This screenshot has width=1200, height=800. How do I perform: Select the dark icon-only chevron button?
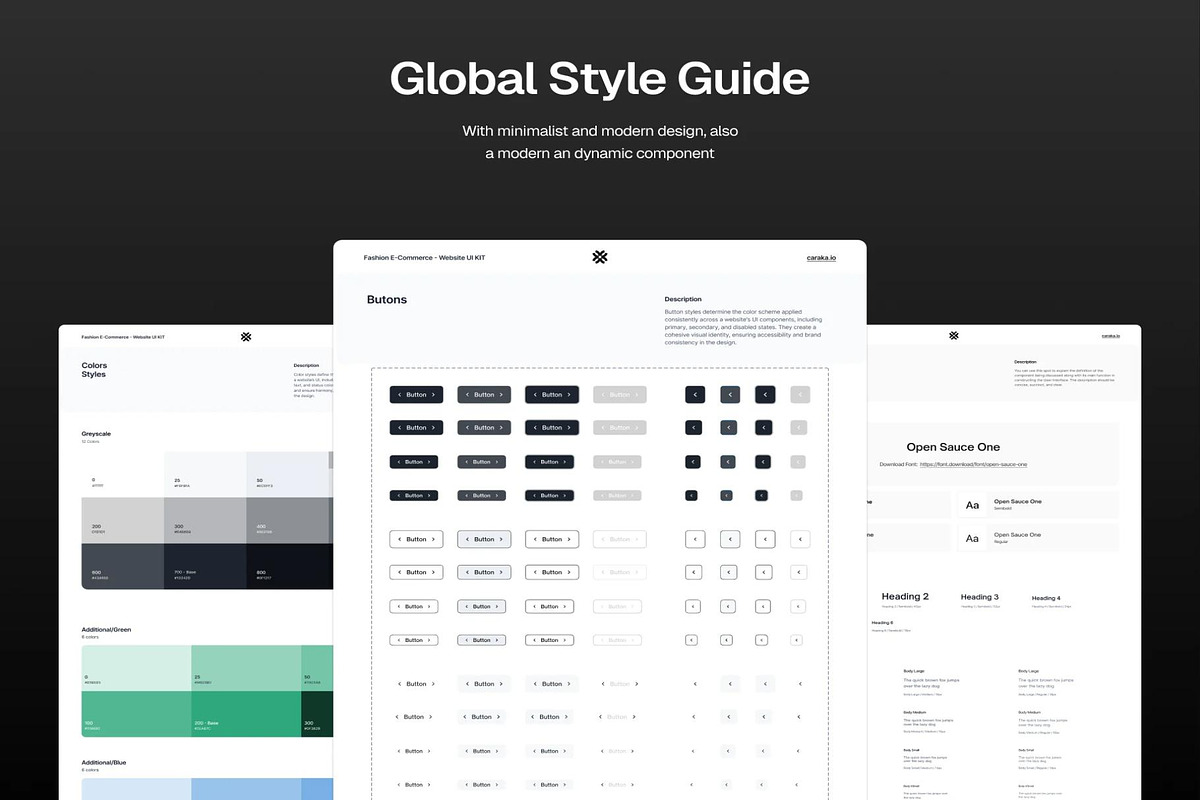695,394
